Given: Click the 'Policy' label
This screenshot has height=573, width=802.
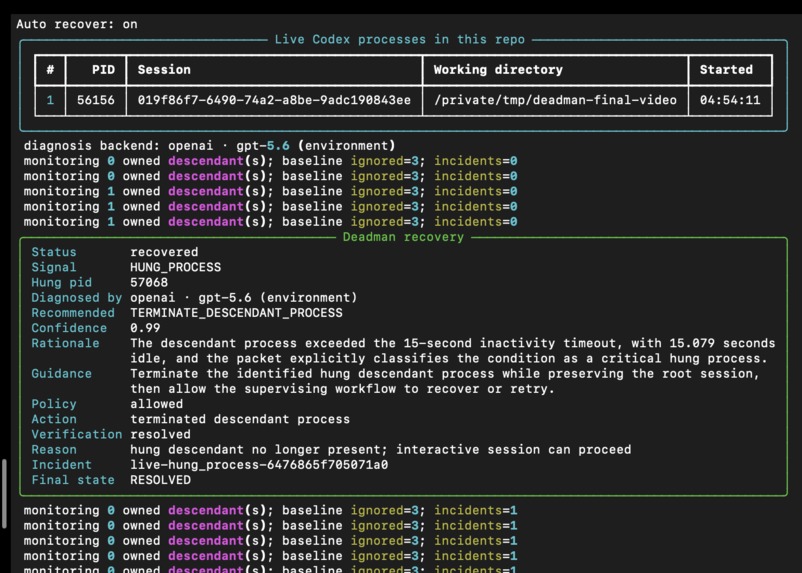Looking at the screenshot, I should (54, 404).
